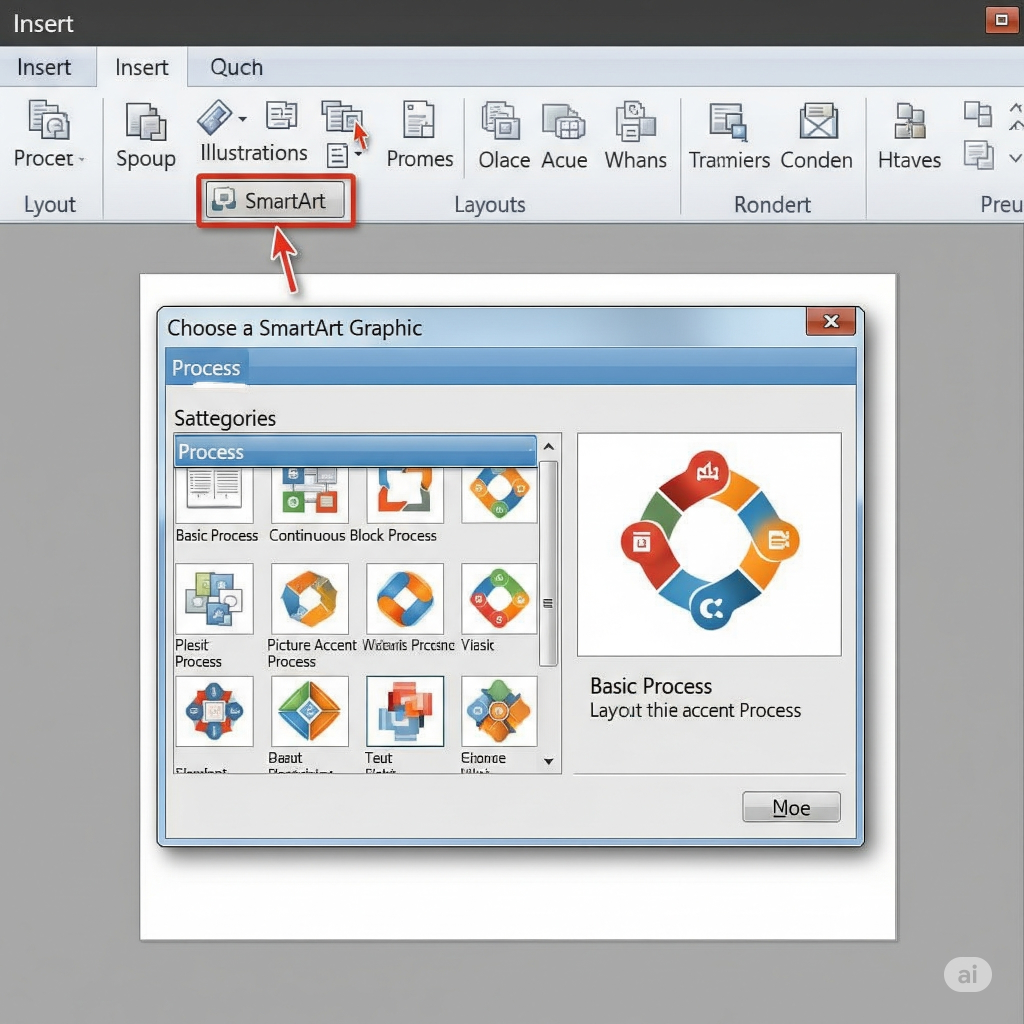Viewport: 1024px width, 1024px height.
Task: Close the Choose a SmartArt Graphic dialog
Action: 830,321
